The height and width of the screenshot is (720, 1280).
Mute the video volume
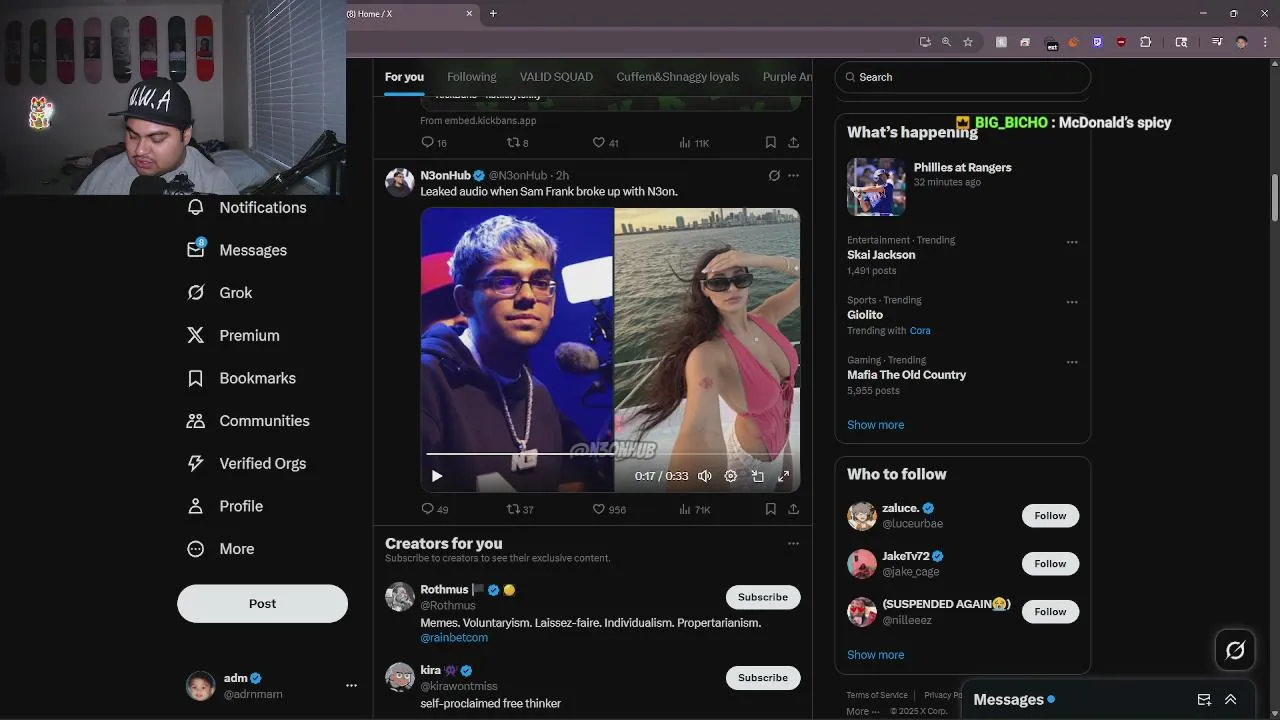pos(705,476)
